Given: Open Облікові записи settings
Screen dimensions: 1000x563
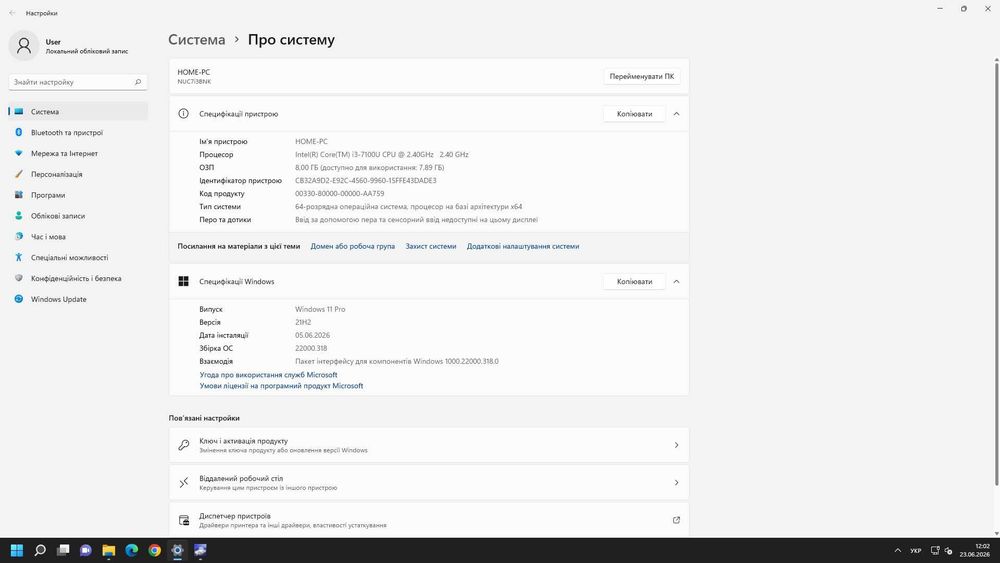Looking at the screenshot, I should tap(78, 216).
